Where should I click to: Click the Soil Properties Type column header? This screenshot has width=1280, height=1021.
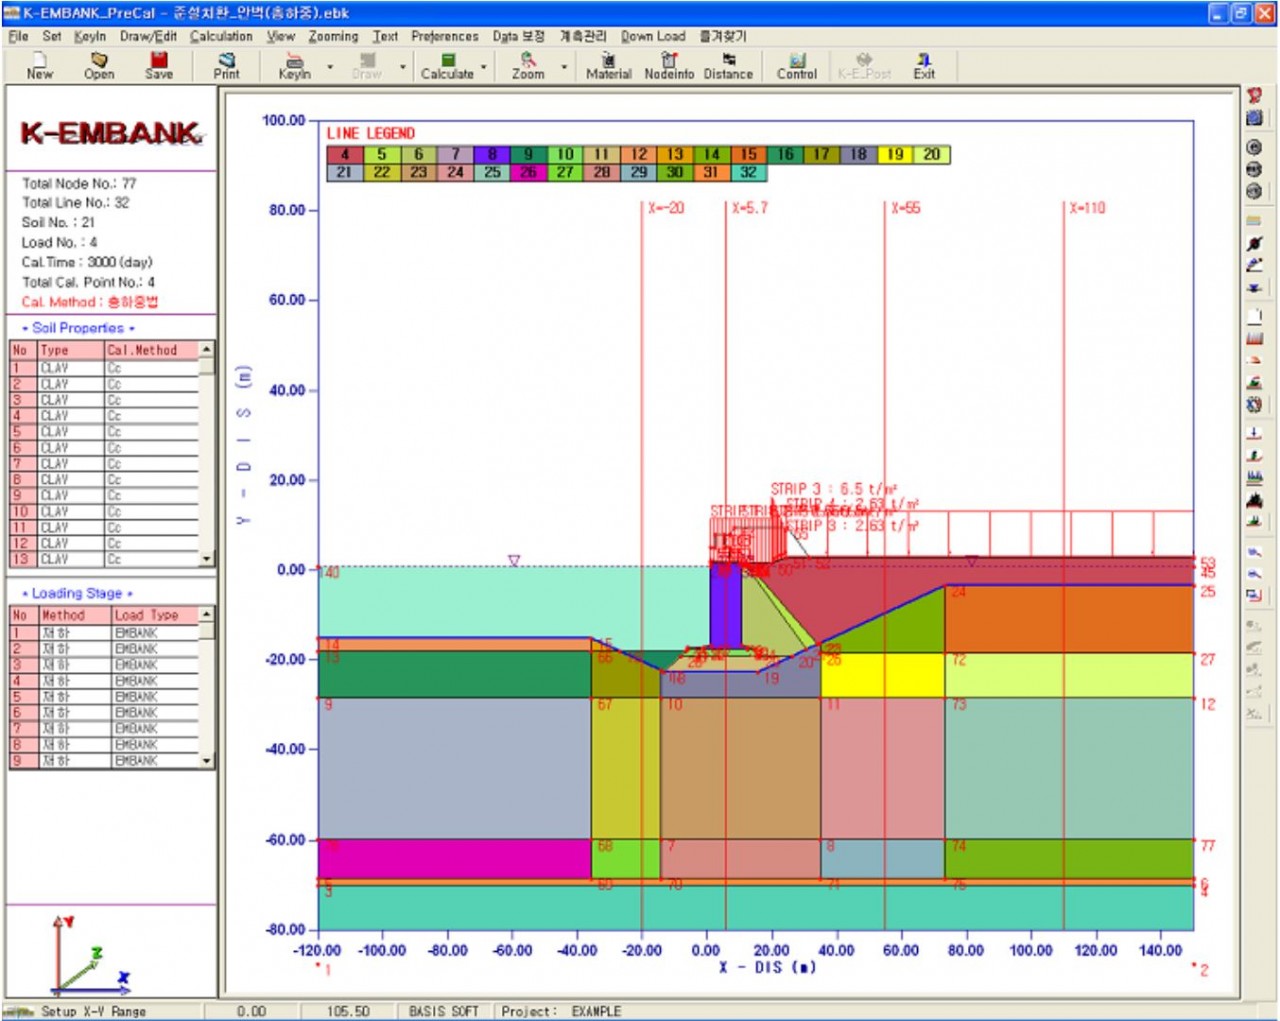pos(72,350)
